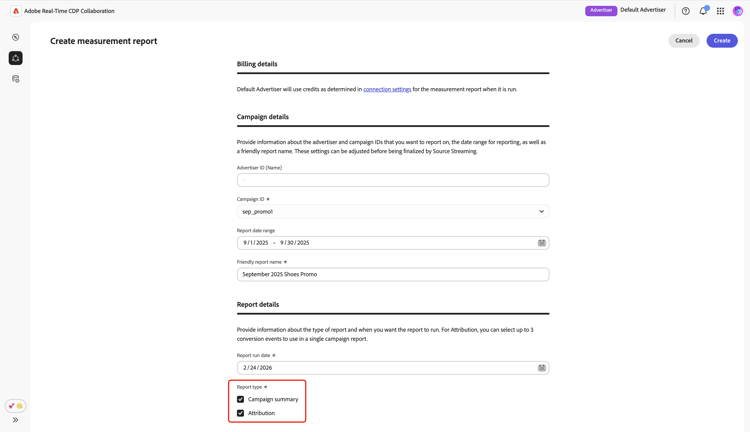Screen dimensions: 750x432
Task: Click the Campaign details heading
Action: coord(263,117)
